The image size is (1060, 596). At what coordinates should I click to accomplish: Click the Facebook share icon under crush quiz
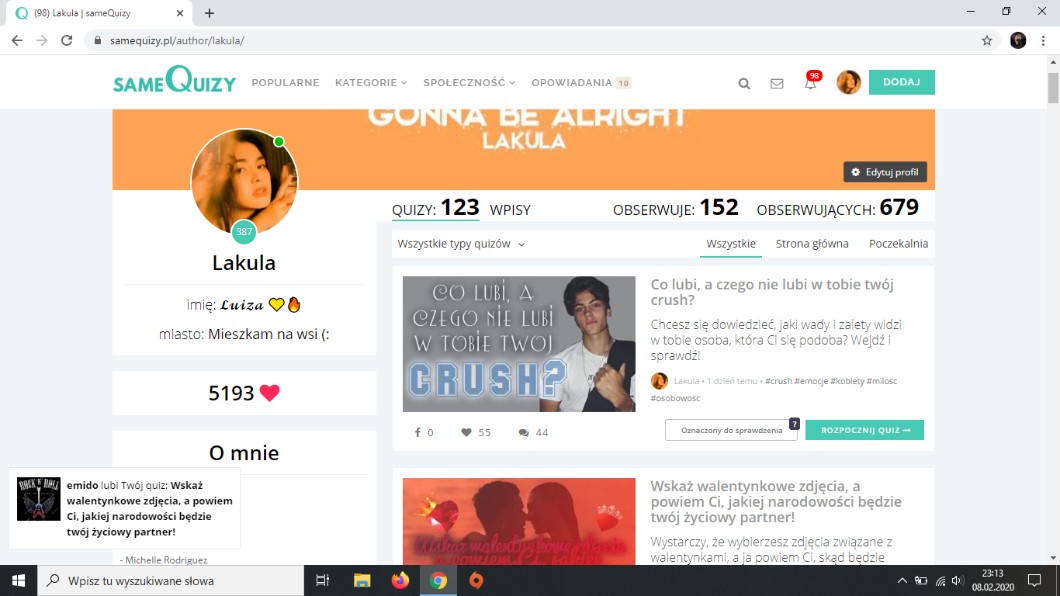[417, 432]
